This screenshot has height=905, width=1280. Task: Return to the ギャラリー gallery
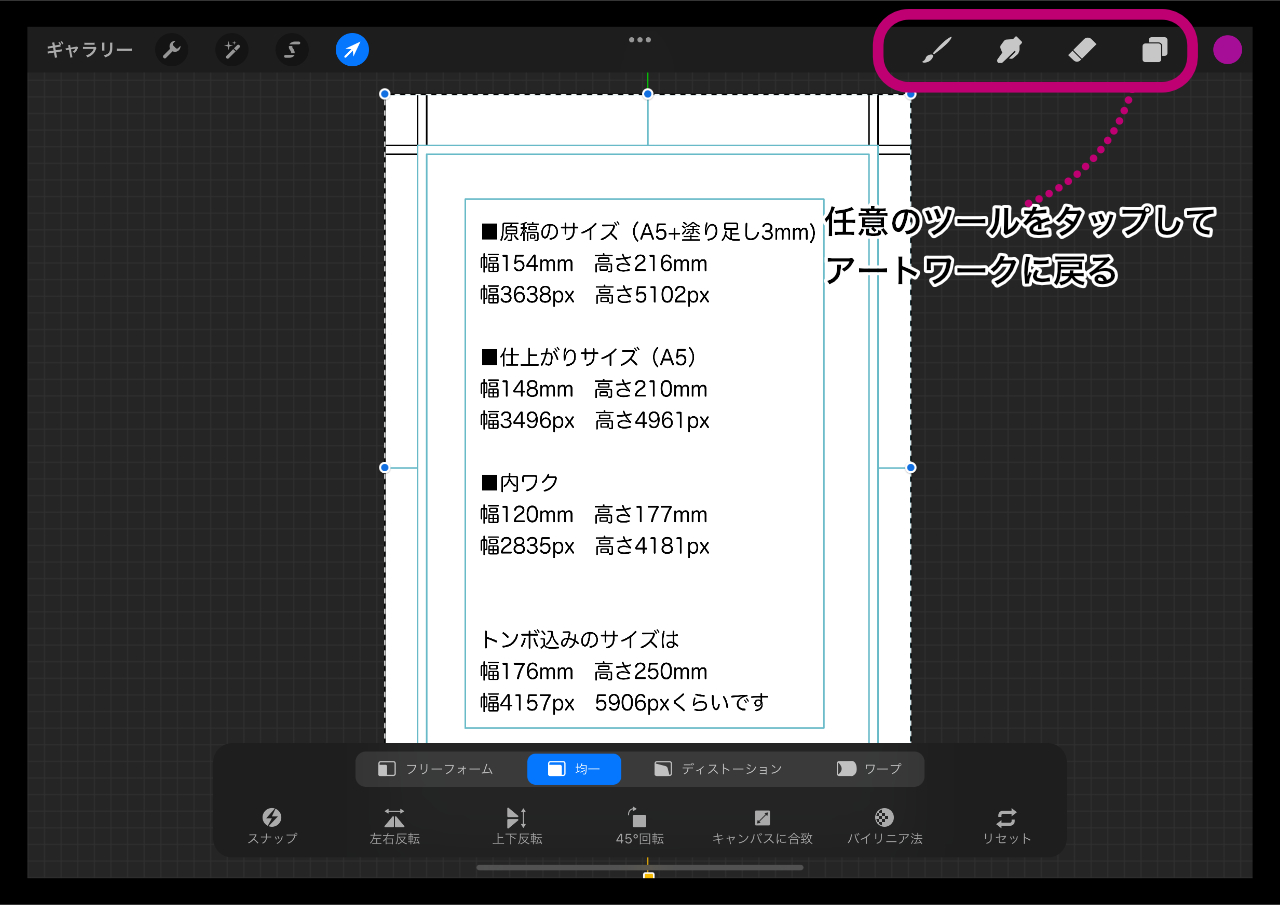(x=89, y=50)
